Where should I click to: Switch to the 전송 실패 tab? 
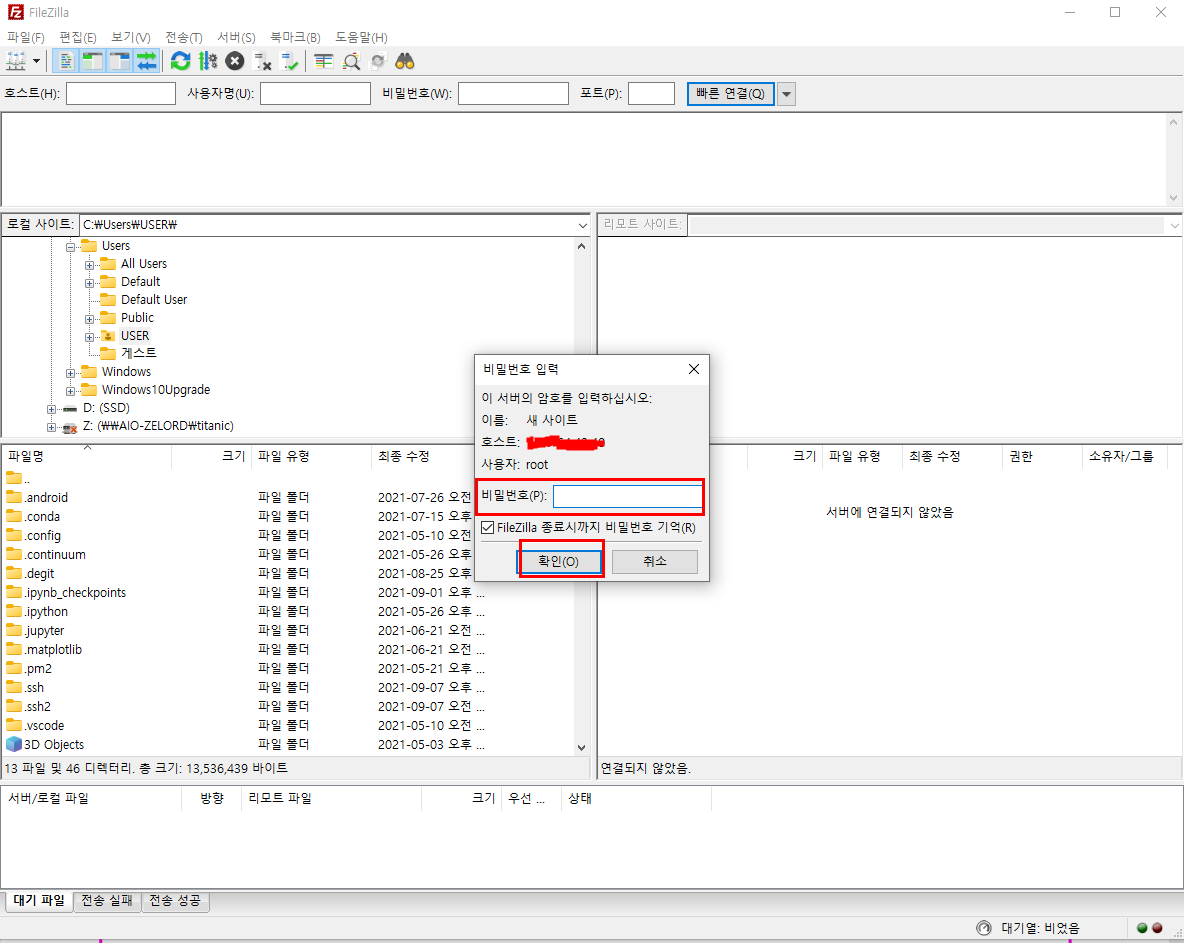[x=107, y=901]
